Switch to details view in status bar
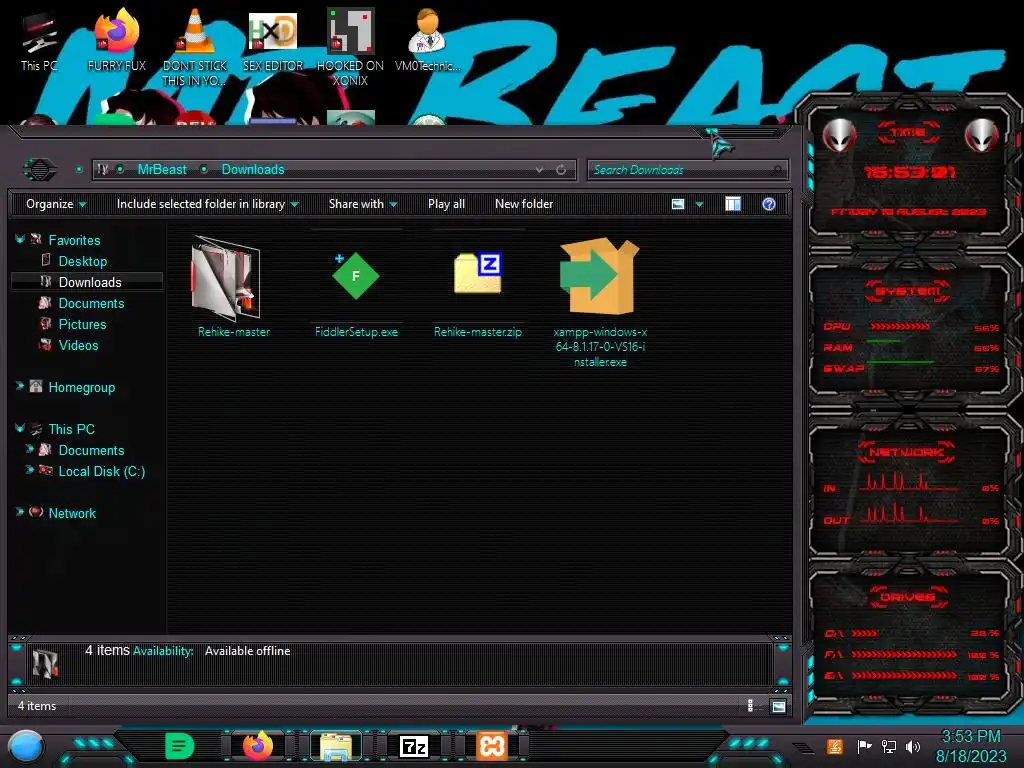Screen dimensions: 1024x768 coord(750,706)
